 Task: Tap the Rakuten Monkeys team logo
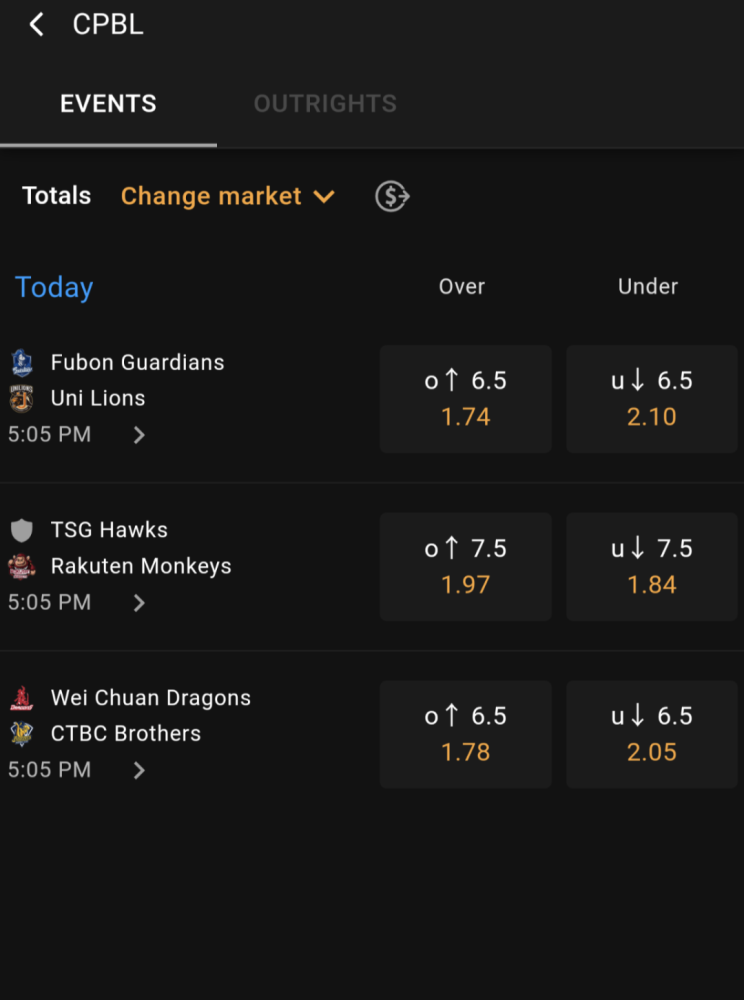(x=22, y=566)
